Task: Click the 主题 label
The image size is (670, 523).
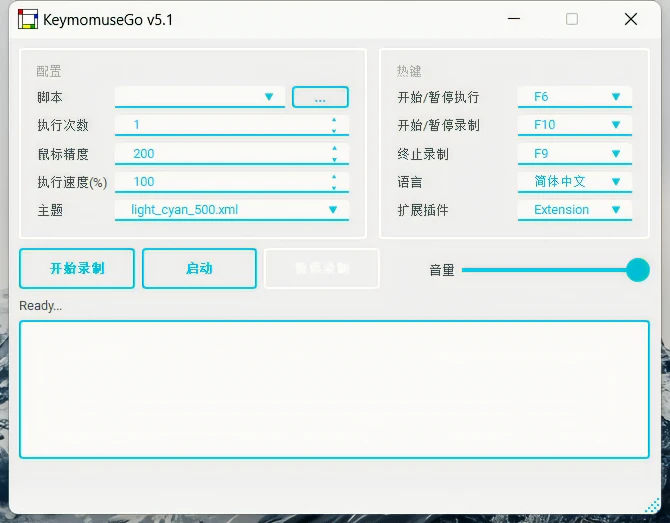Action: coord(50,210)
